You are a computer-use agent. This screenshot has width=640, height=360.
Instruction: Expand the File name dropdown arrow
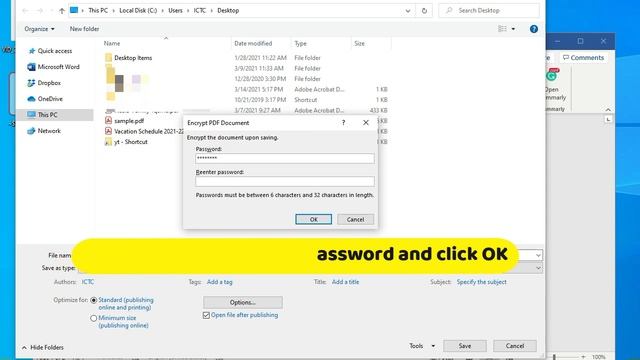(x=538, y=256)
